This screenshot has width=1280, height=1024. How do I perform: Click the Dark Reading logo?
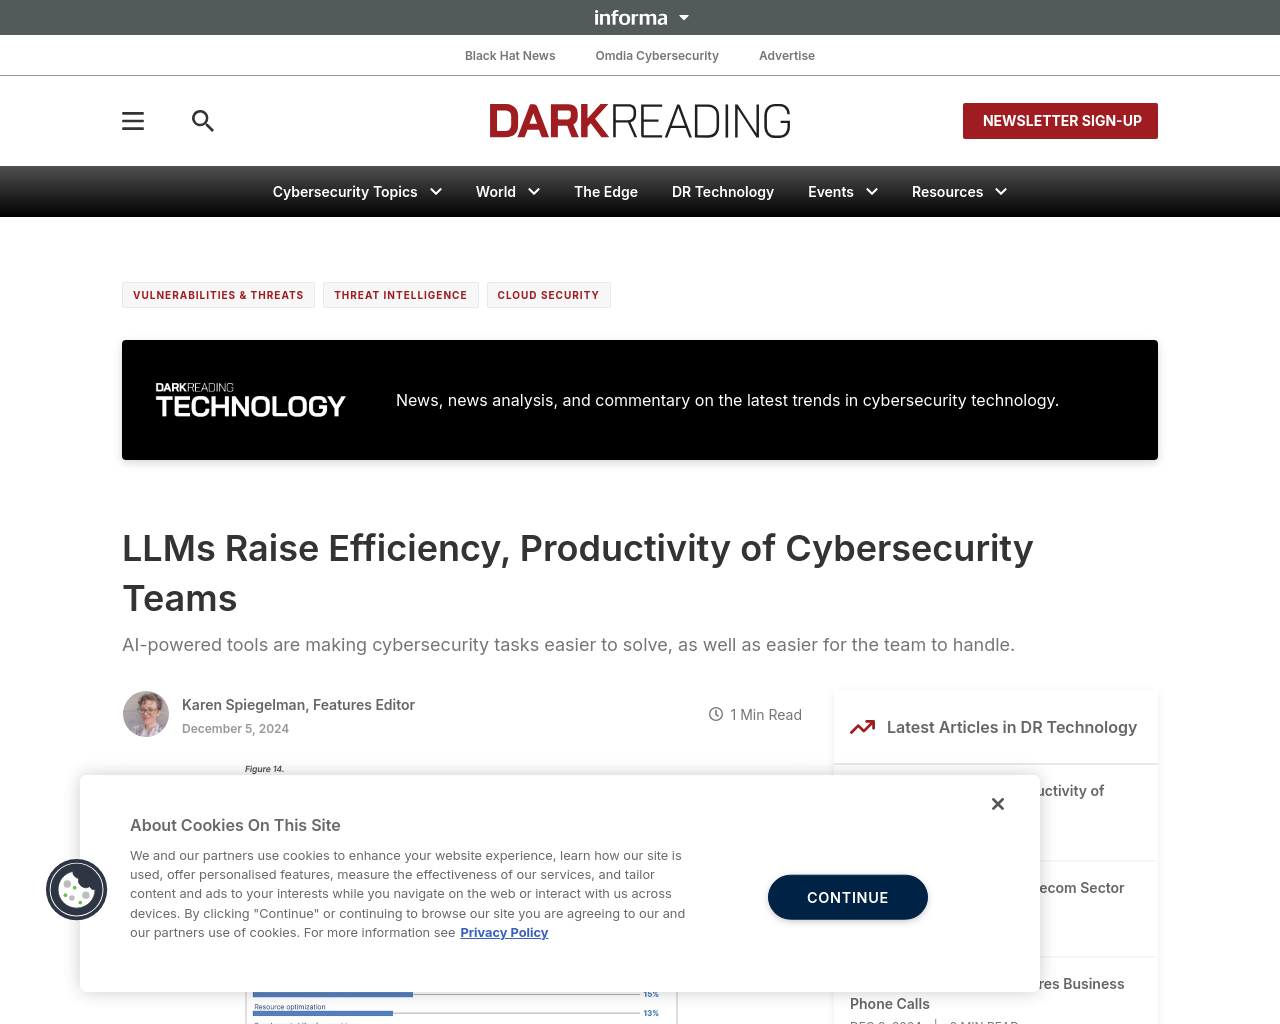[x=640, y=121]
